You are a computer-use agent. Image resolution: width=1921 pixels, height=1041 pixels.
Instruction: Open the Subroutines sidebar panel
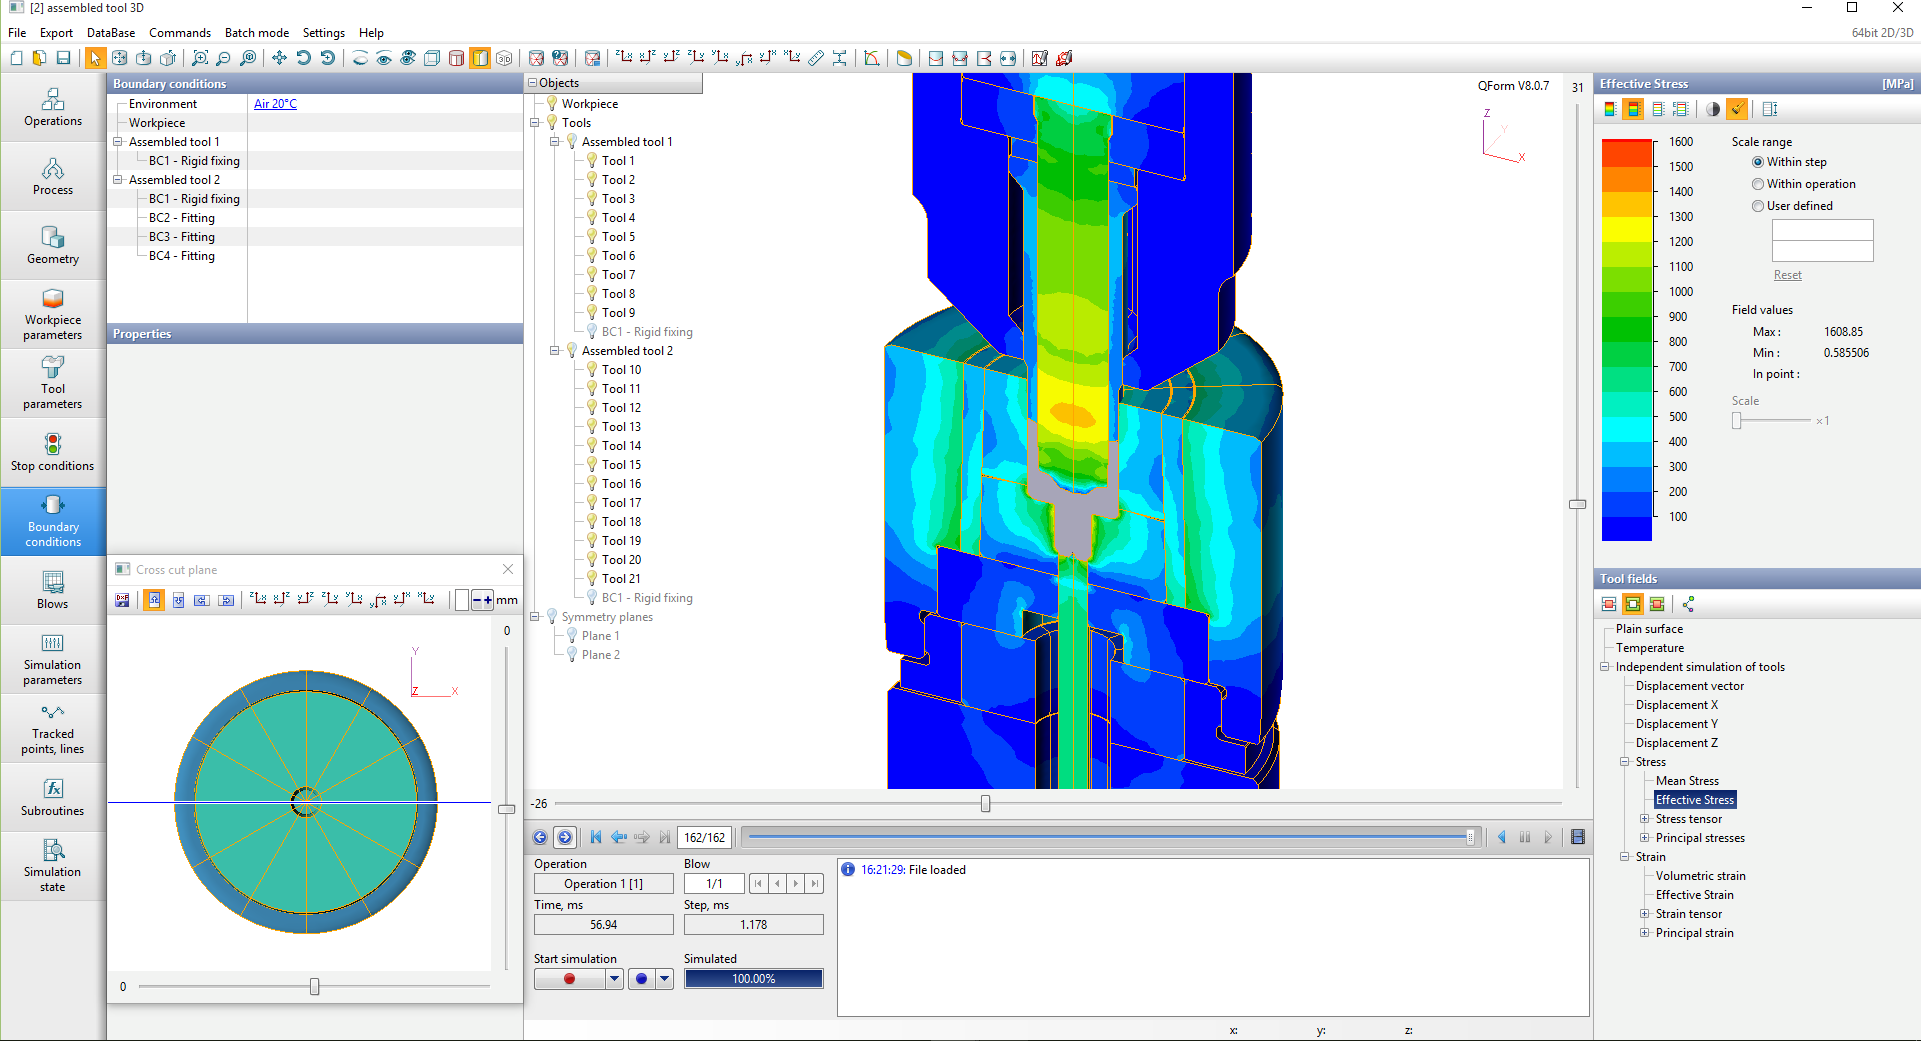(53, 797)
